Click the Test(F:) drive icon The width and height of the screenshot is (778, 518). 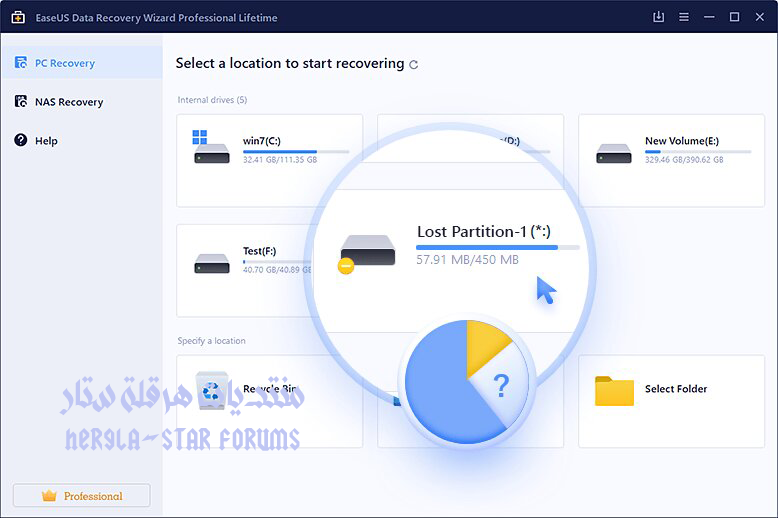212,263
